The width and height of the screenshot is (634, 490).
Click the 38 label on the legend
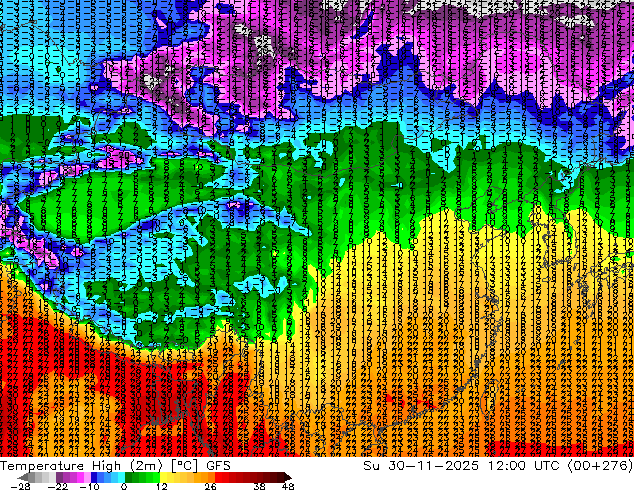[259, 486]
